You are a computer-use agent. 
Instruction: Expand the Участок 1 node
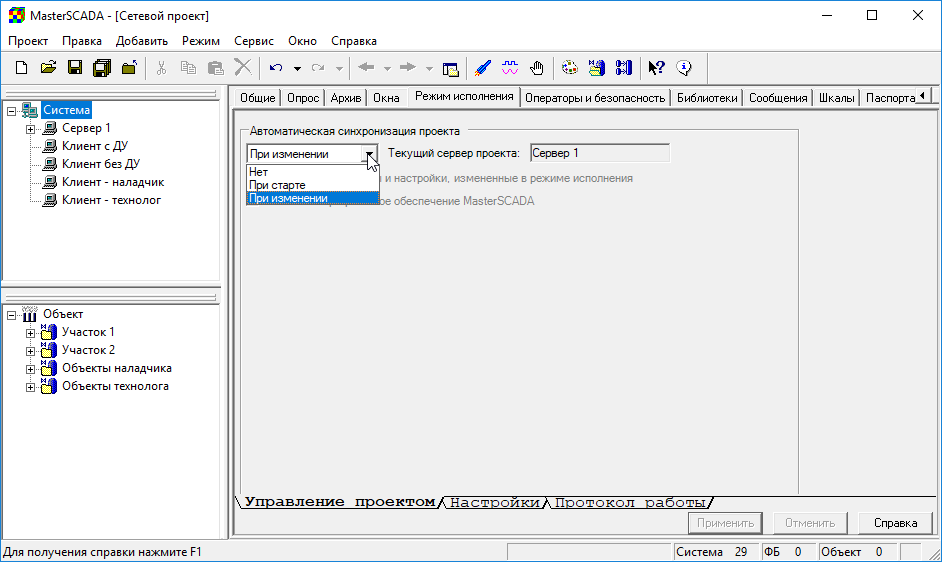[x=30, y=333]
